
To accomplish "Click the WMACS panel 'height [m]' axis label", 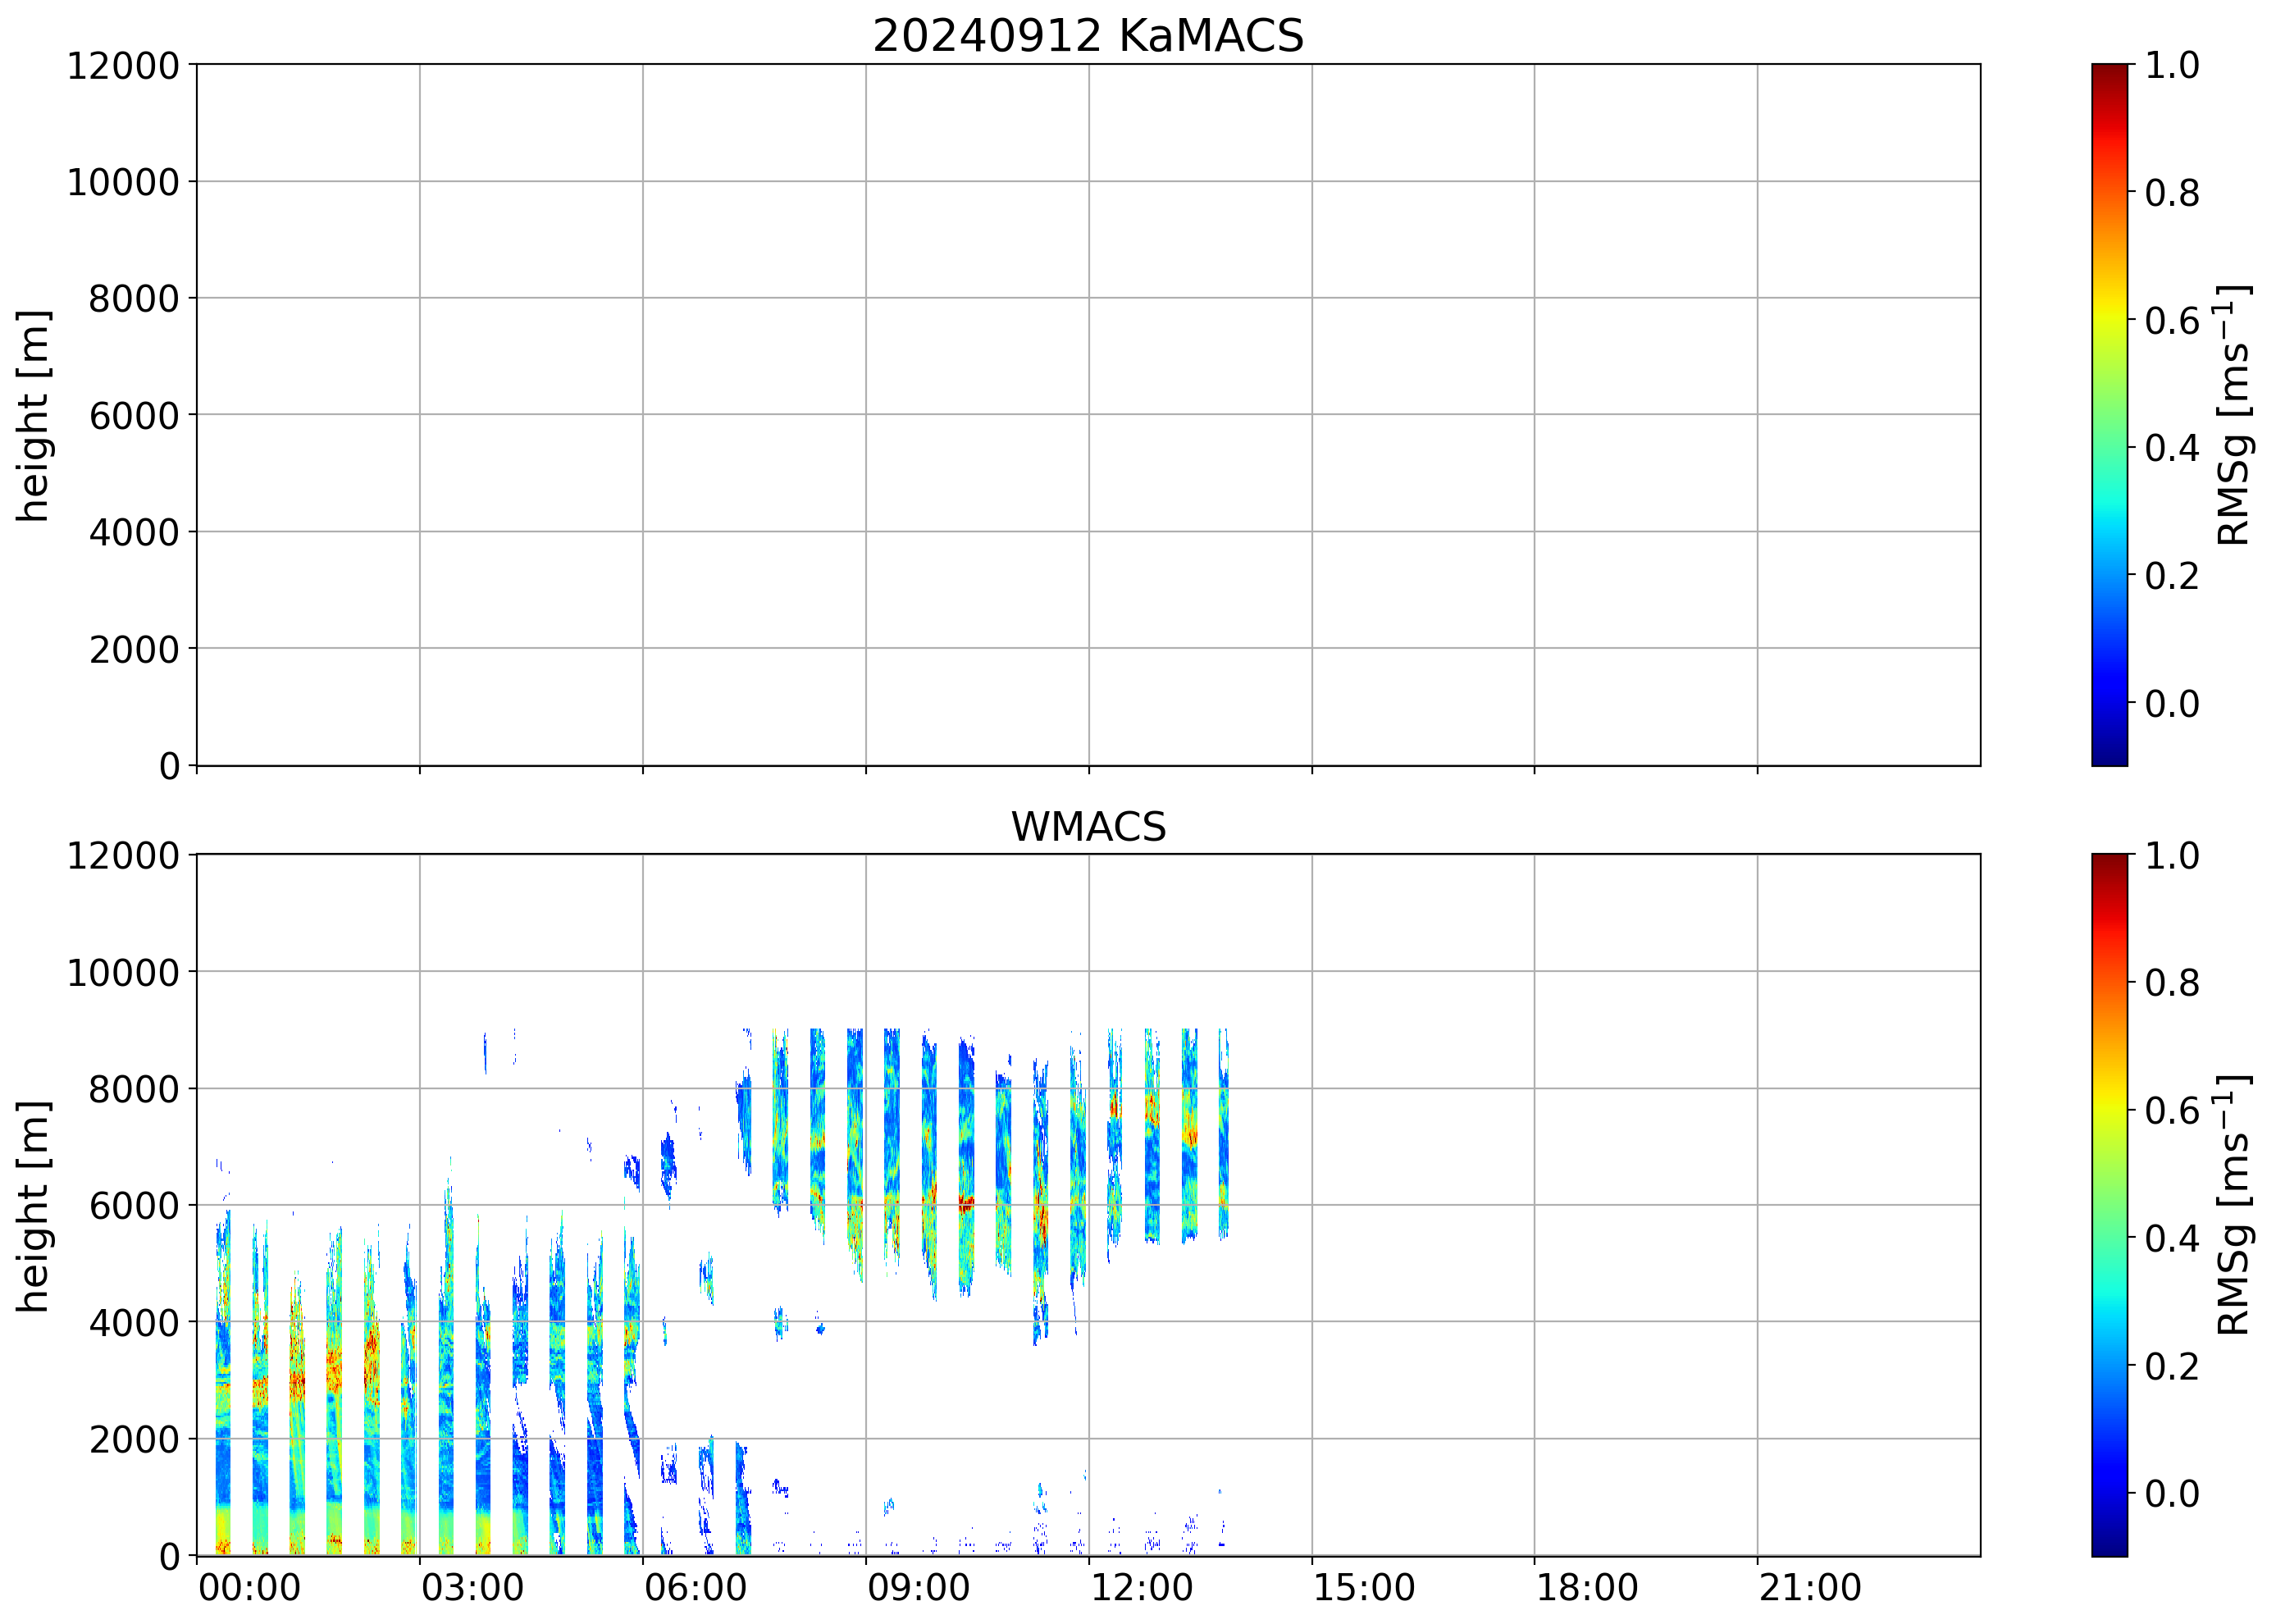I will click(x=33, y=1206).
